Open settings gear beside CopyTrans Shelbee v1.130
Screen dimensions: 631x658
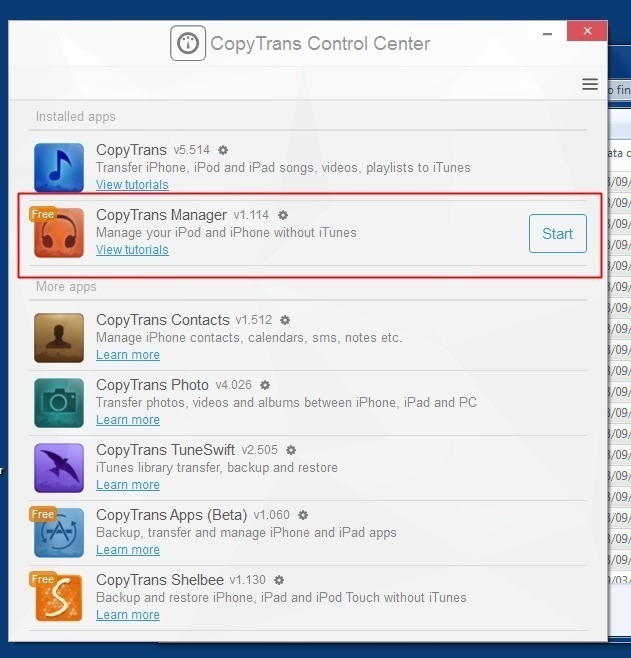(279, 580)
